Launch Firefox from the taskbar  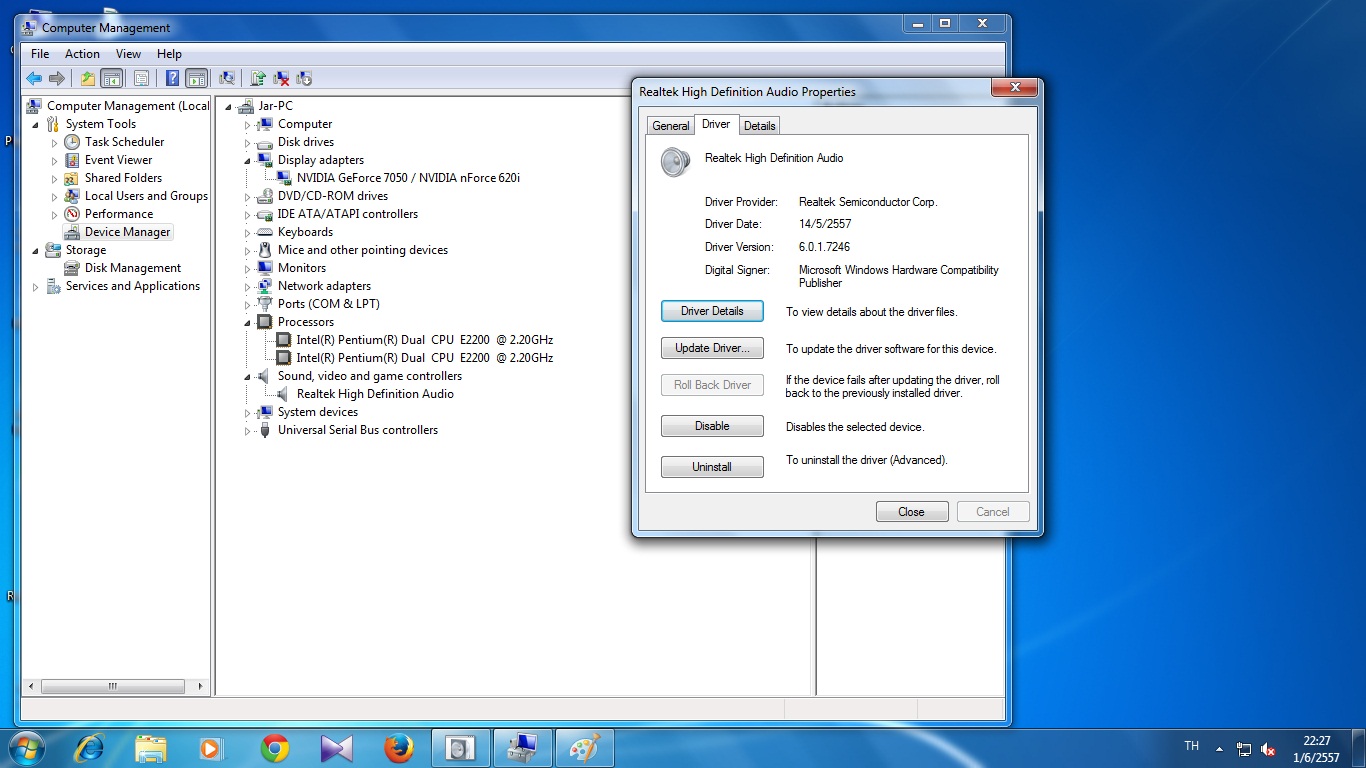coord(399,748)
